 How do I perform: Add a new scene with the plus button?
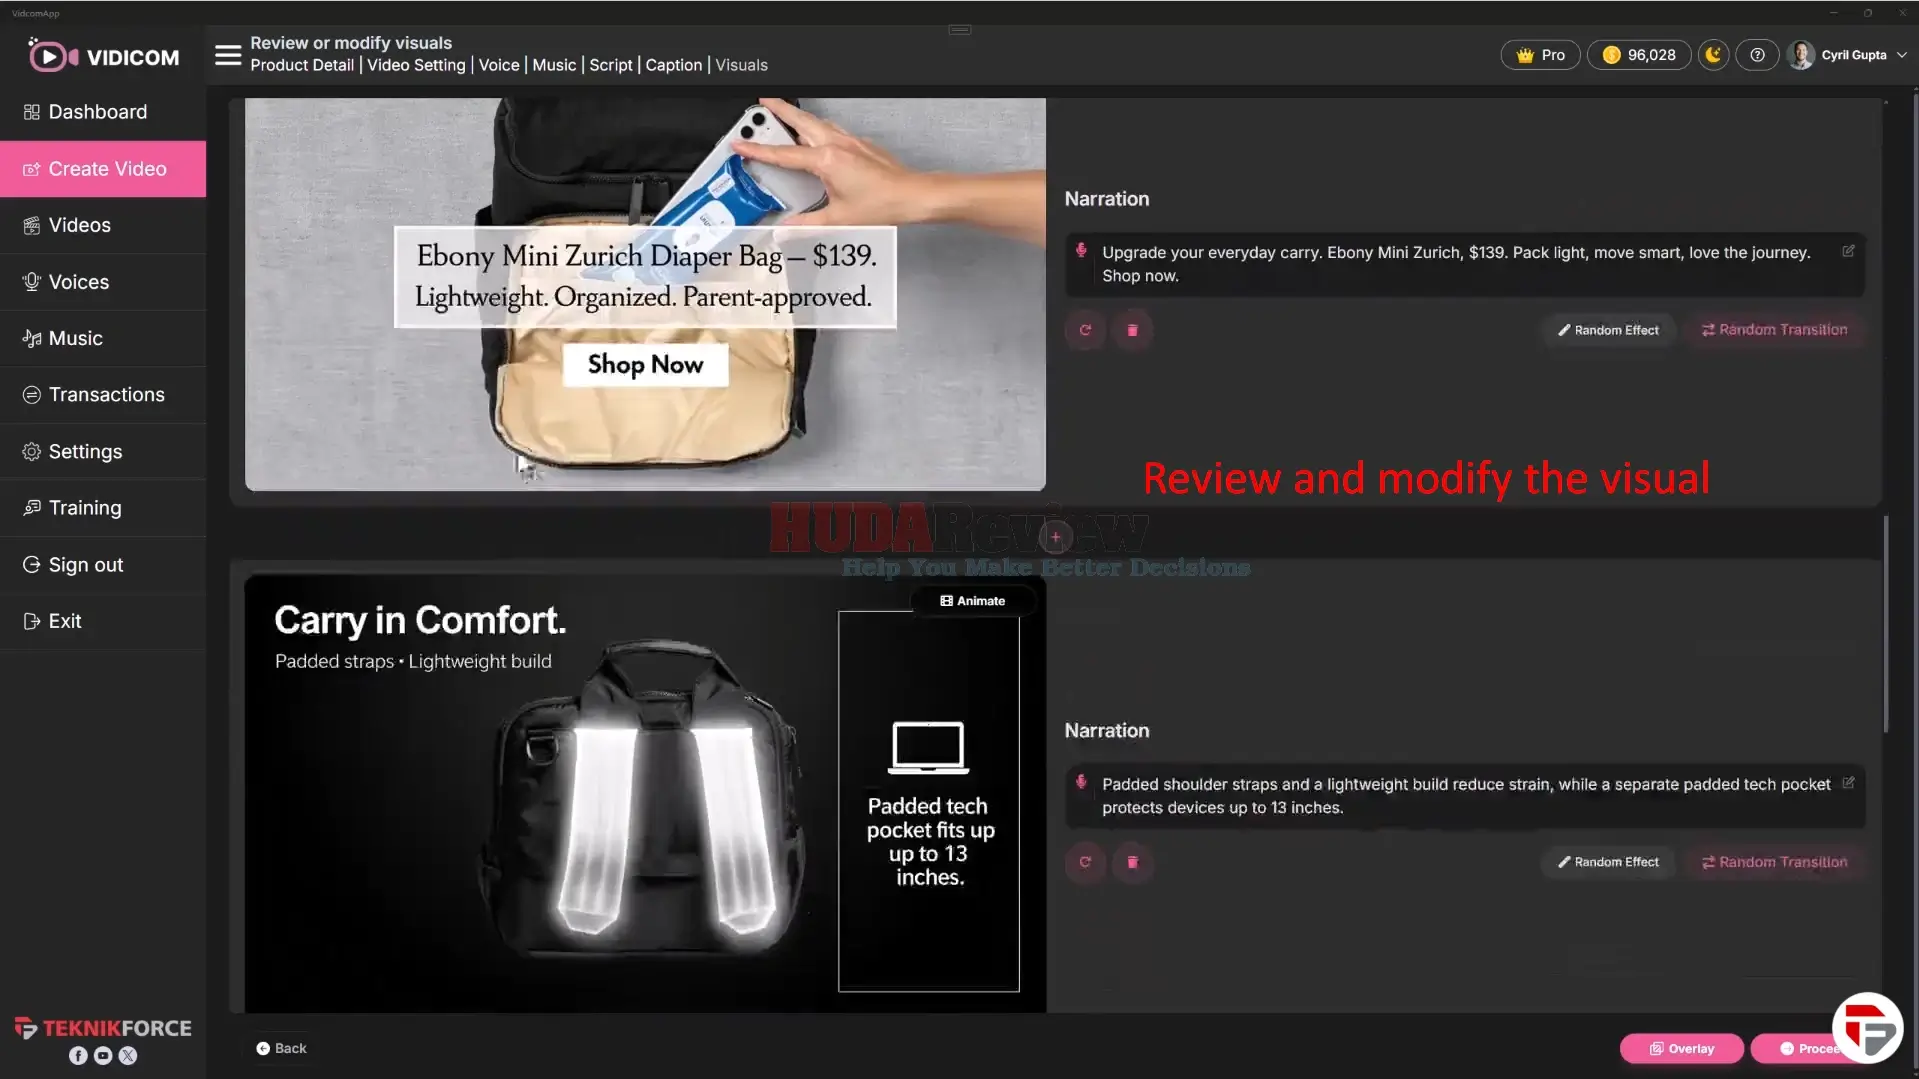click(x=1055, y=537)
